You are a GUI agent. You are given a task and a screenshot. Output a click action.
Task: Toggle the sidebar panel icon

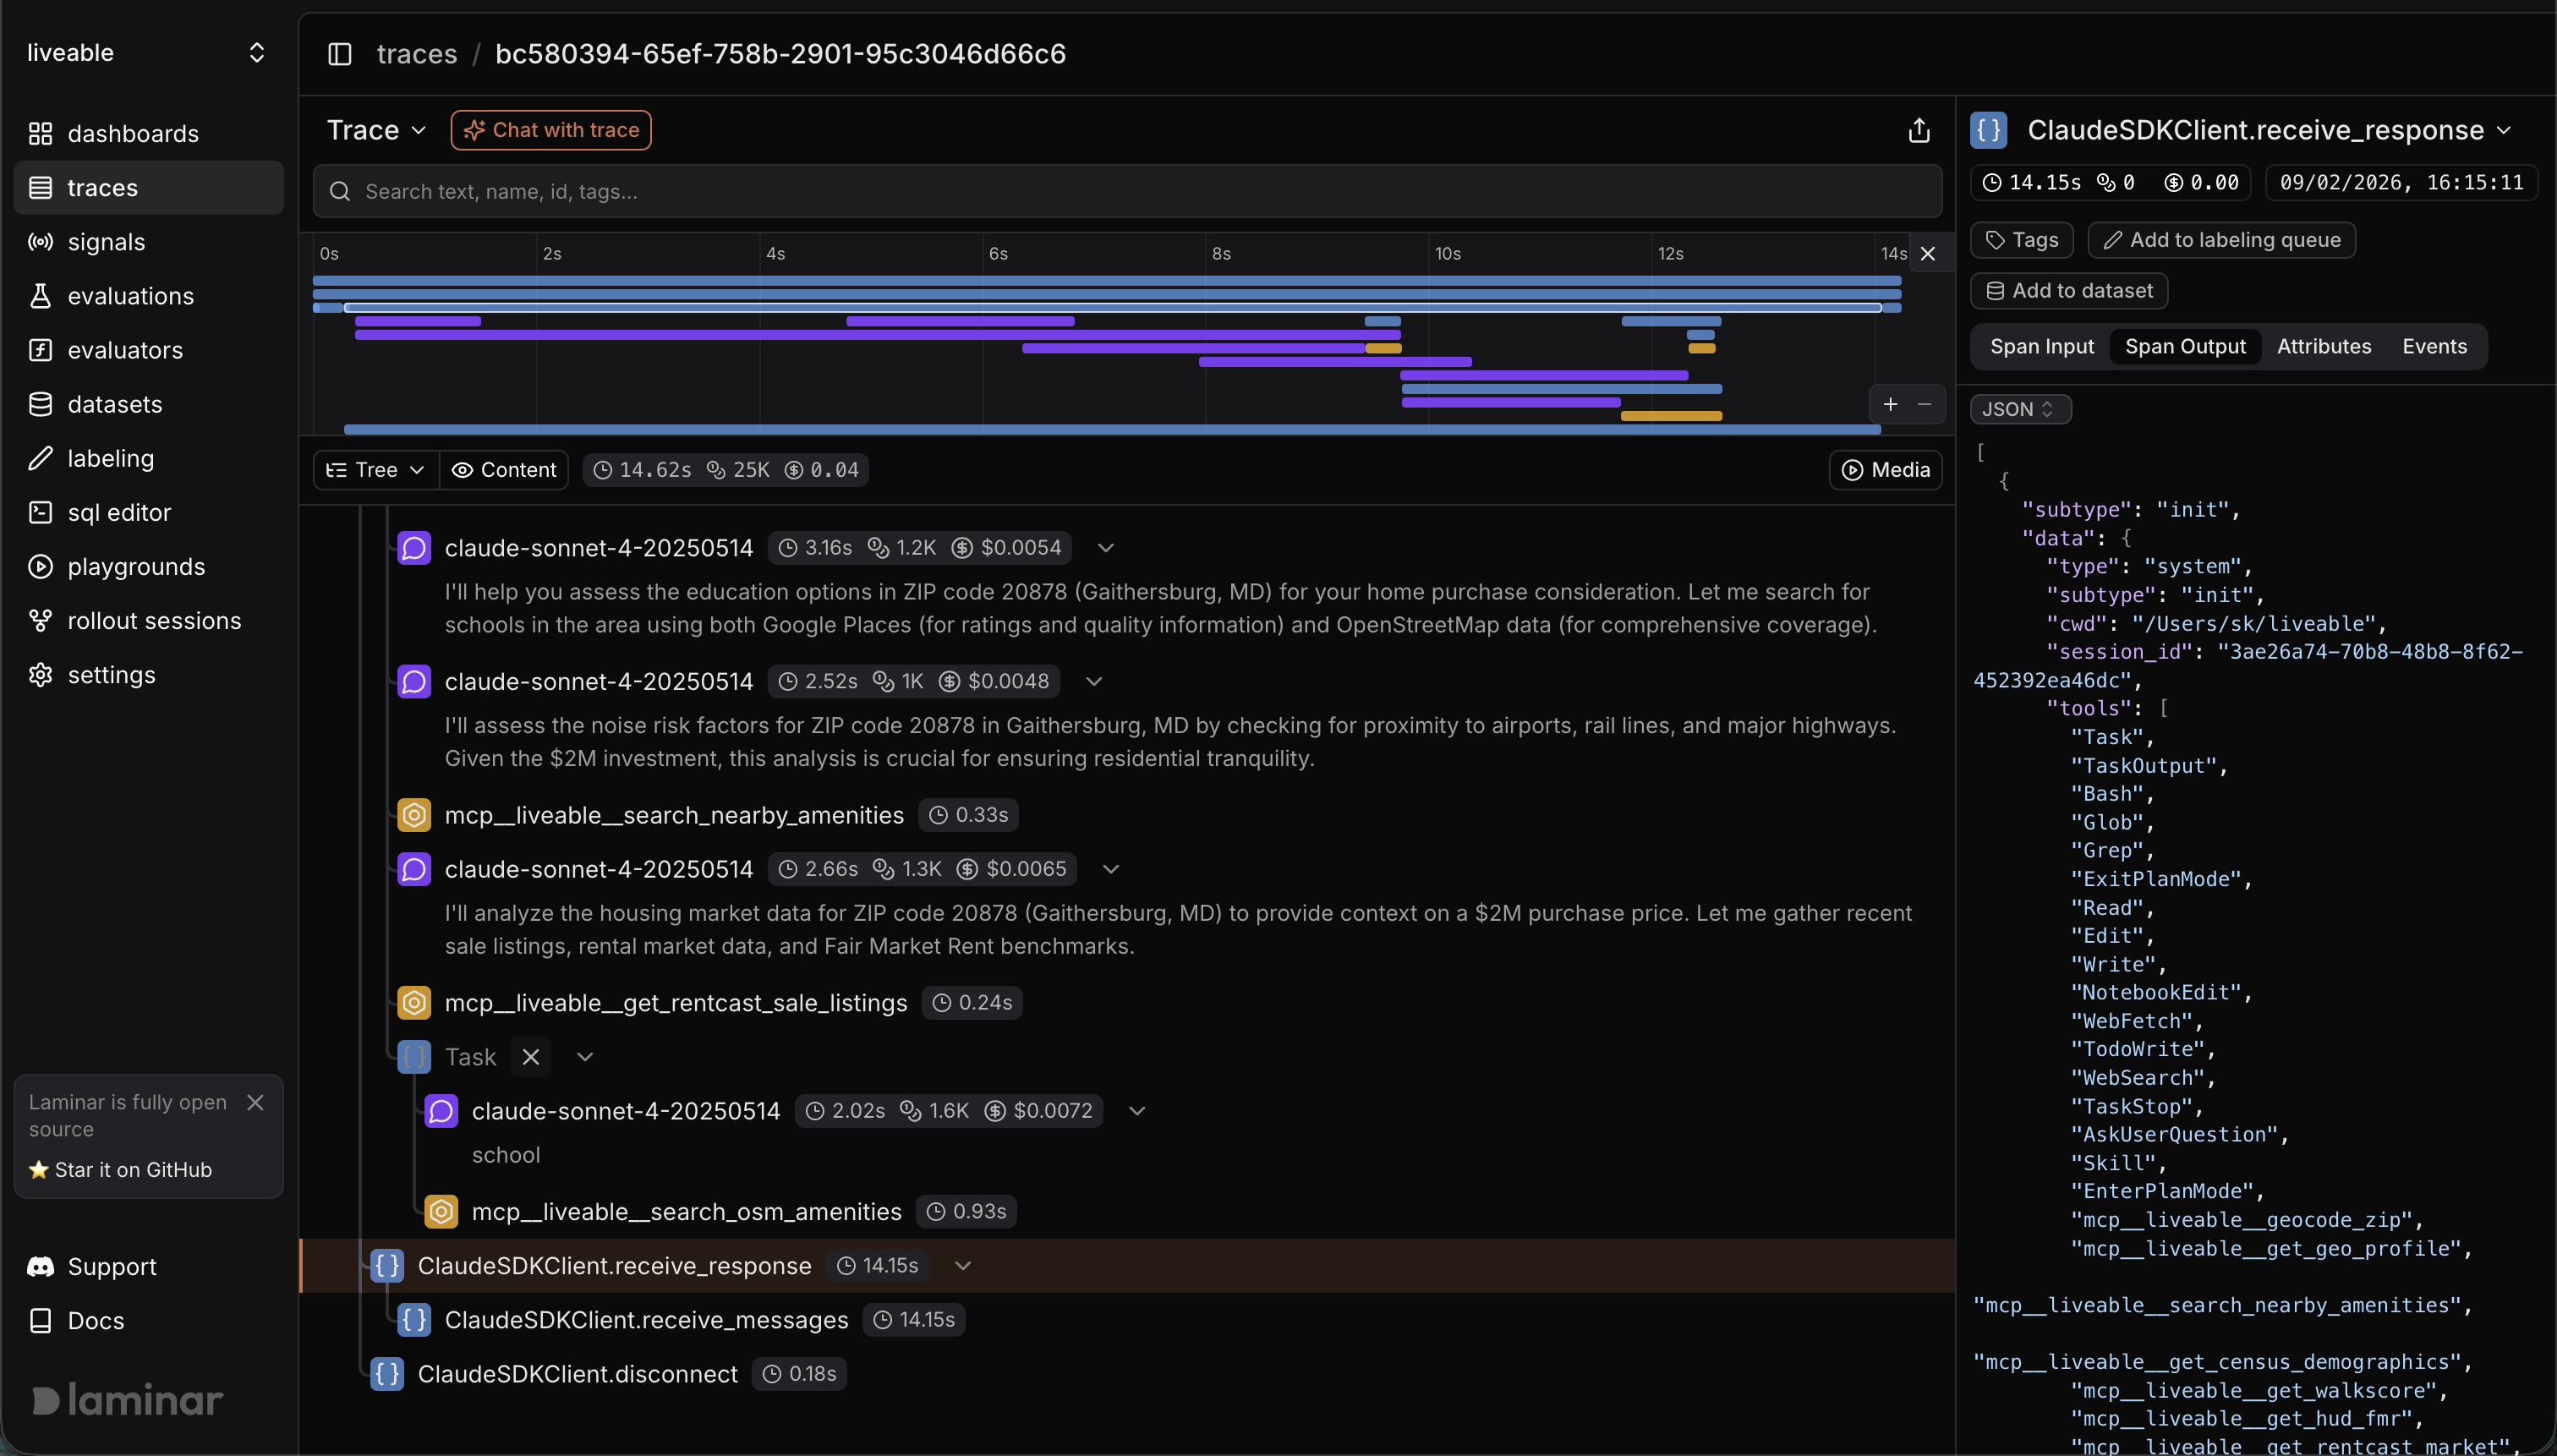click(340, 54)
